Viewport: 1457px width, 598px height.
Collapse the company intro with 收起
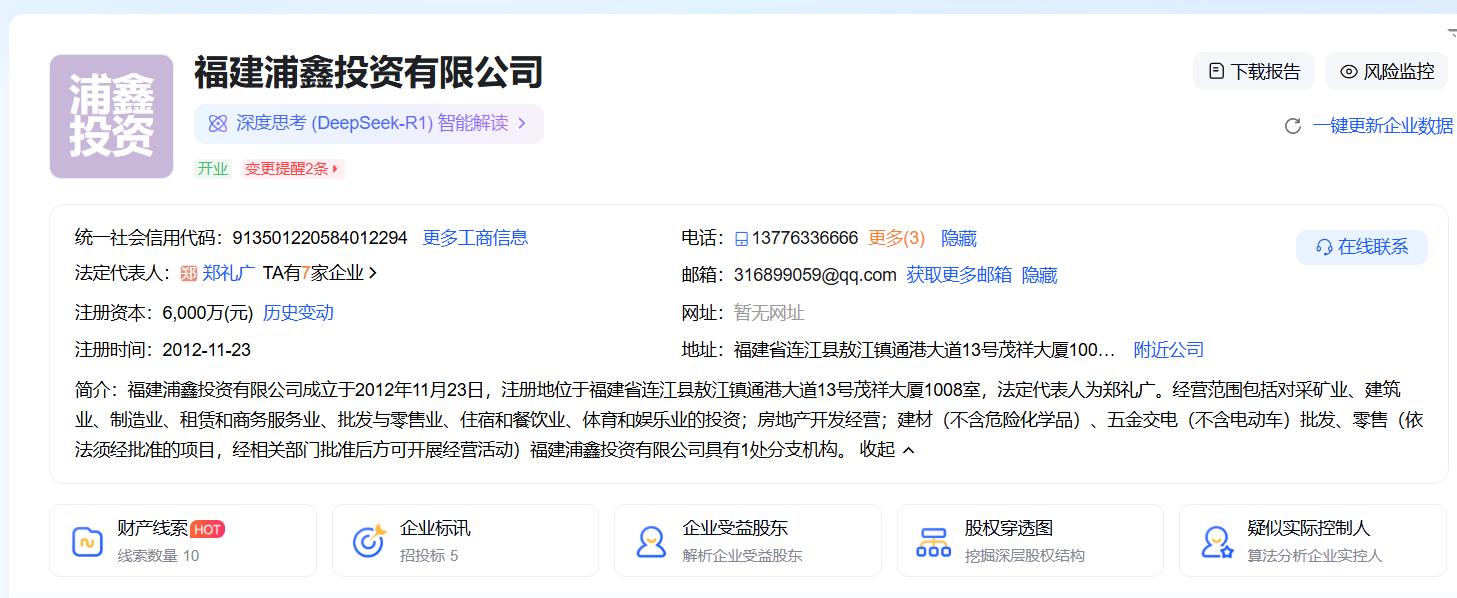coord(887,450)
